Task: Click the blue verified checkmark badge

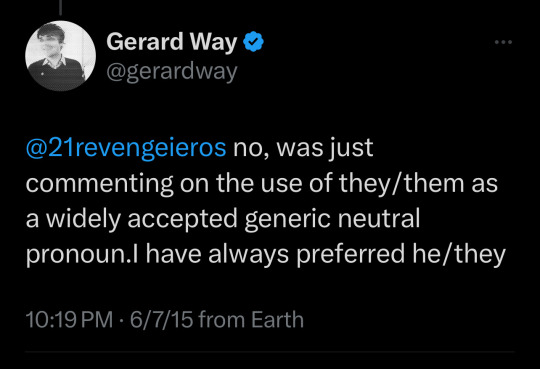Action: pyautogui.click(x=253, y=41)
